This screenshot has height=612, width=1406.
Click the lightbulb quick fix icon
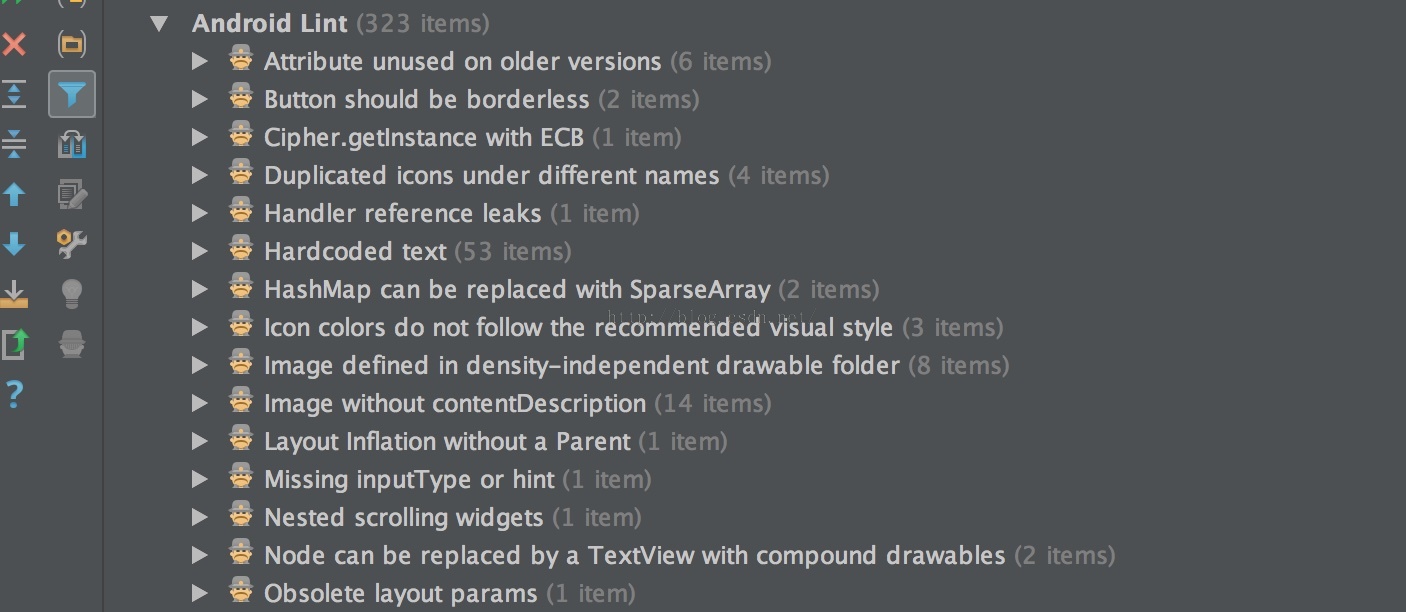pyautogui.click(x=72, y=293)
